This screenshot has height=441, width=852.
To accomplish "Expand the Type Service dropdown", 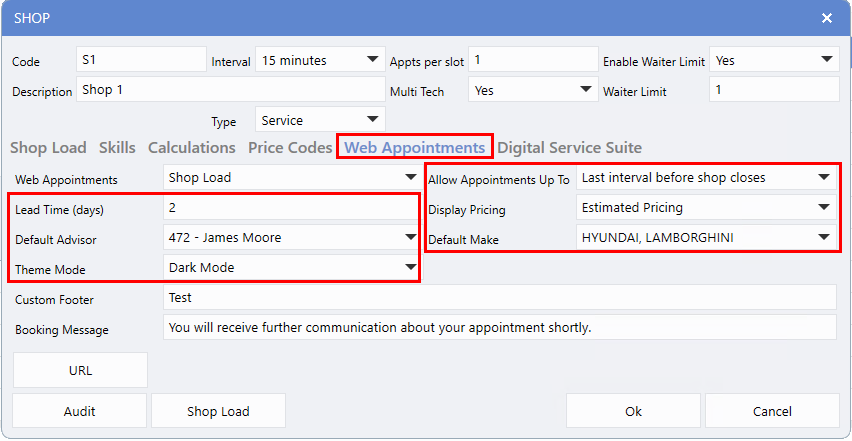I will [320, 120].
